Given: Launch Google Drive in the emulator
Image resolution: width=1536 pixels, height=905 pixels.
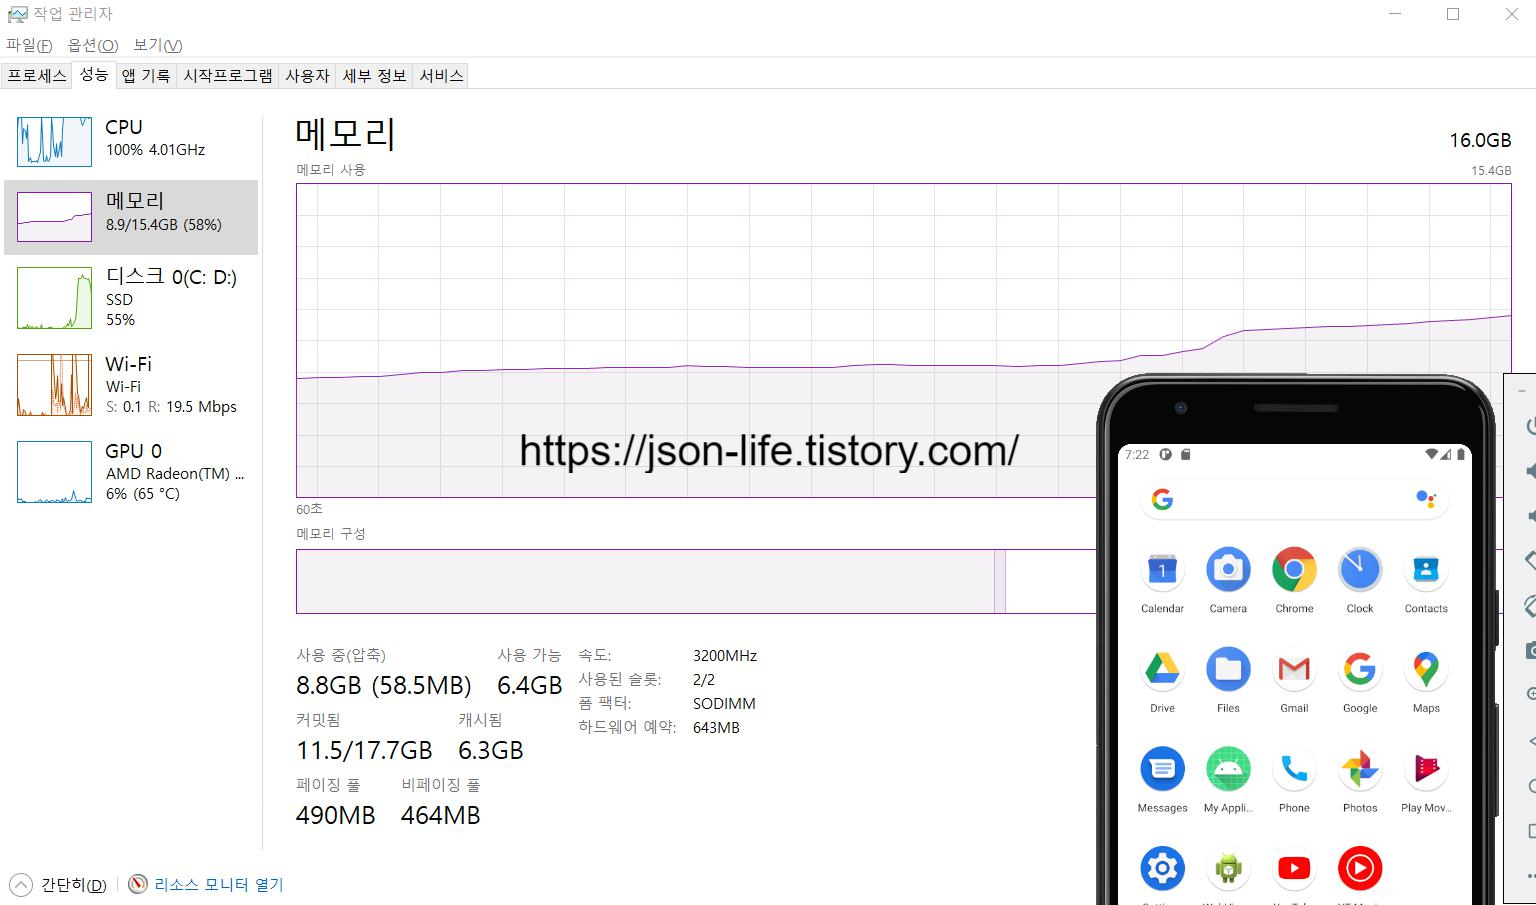Looking at the screenshot, I should [x=1162, y=669].
